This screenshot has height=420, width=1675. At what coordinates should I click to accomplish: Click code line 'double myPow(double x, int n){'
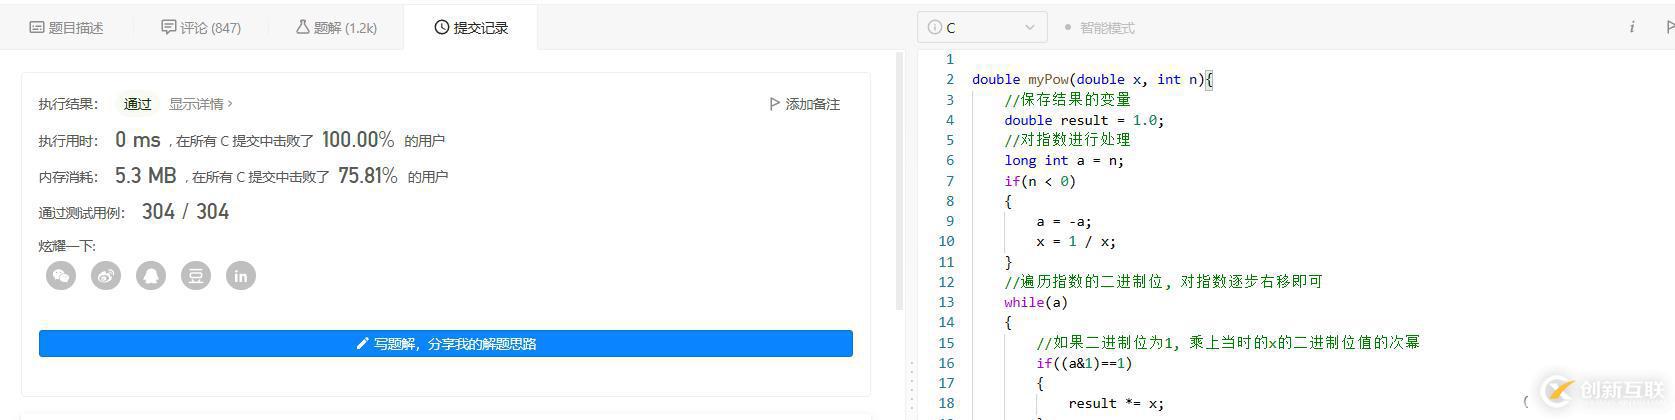[1092, 79]
